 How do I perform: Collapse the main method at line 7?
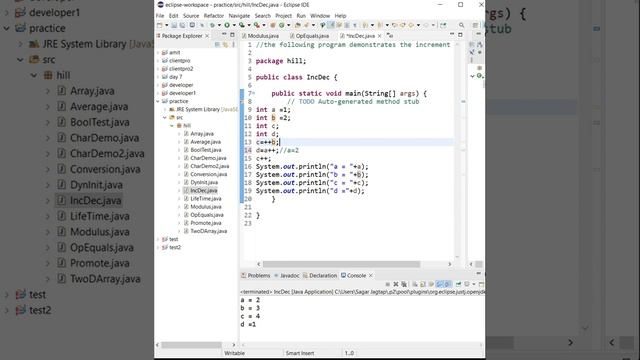[x=253, y=93]
